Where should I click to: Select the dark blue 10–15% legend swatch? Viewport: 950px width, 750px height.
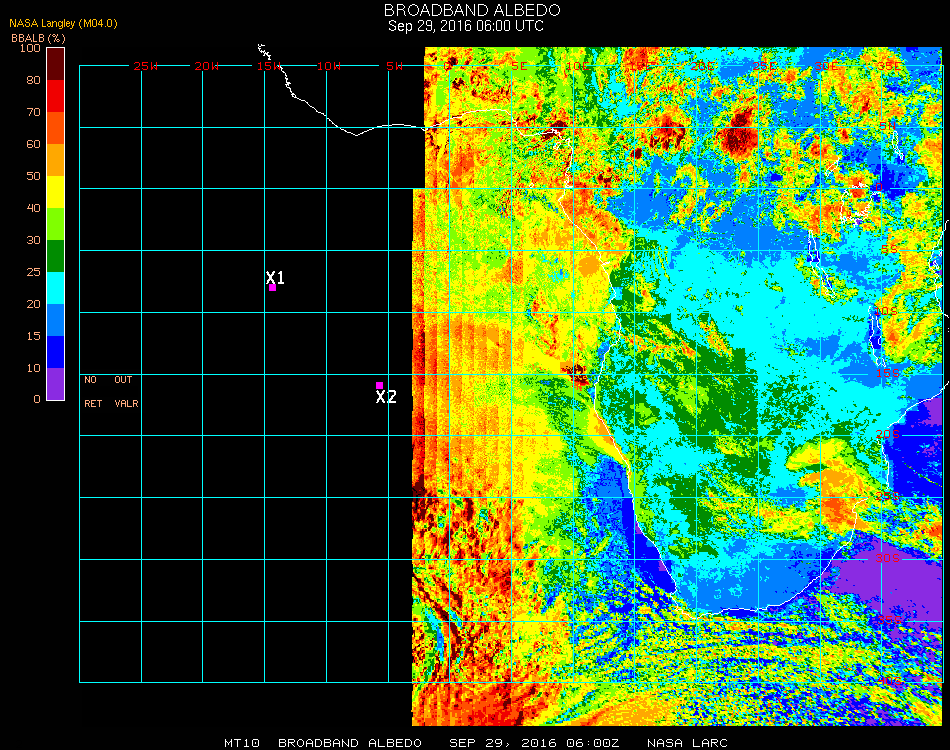(55, 351)
